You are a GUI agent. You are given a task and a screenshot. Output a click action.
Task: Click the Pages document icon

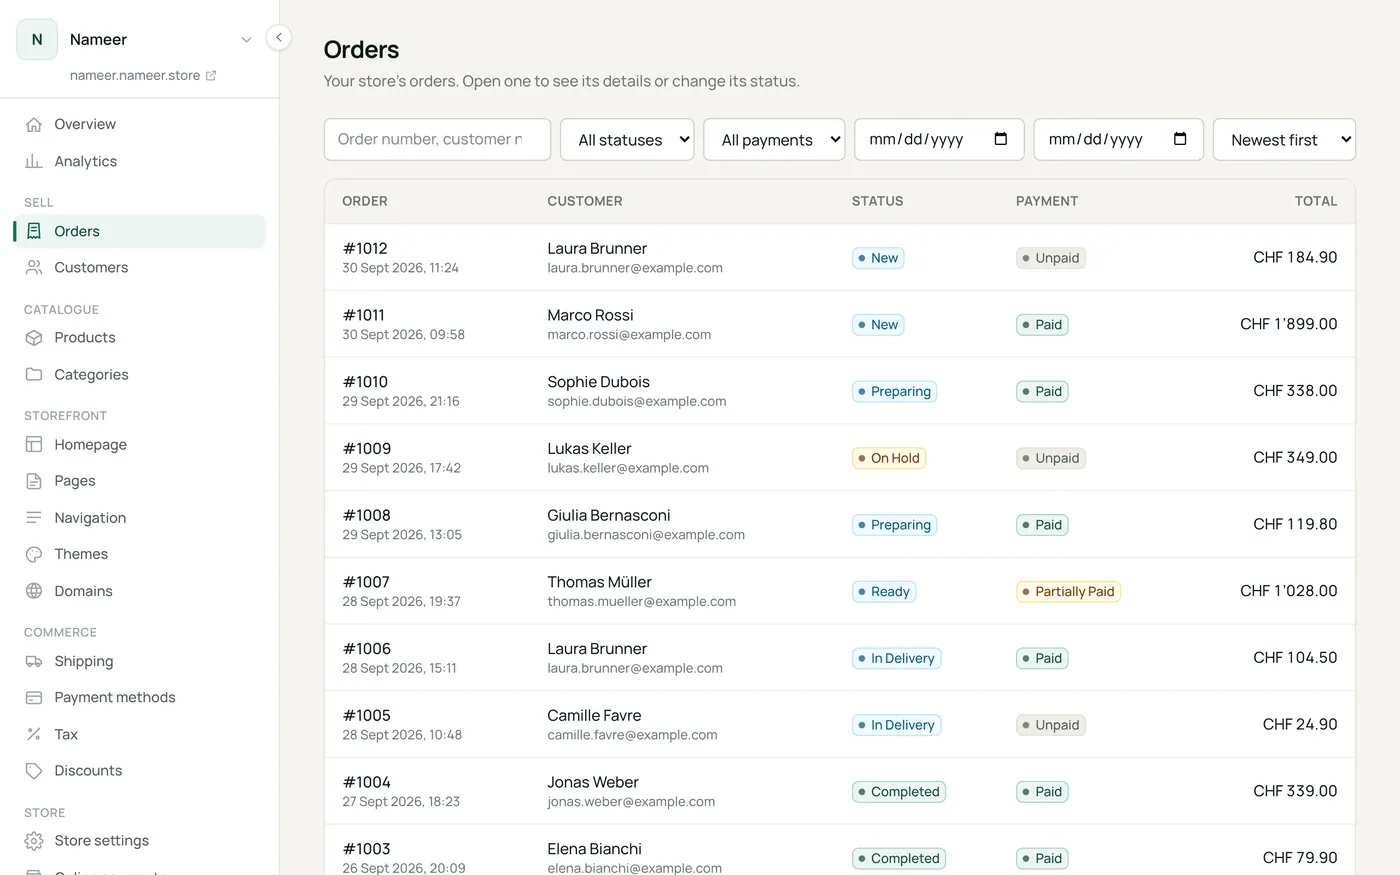34,481
